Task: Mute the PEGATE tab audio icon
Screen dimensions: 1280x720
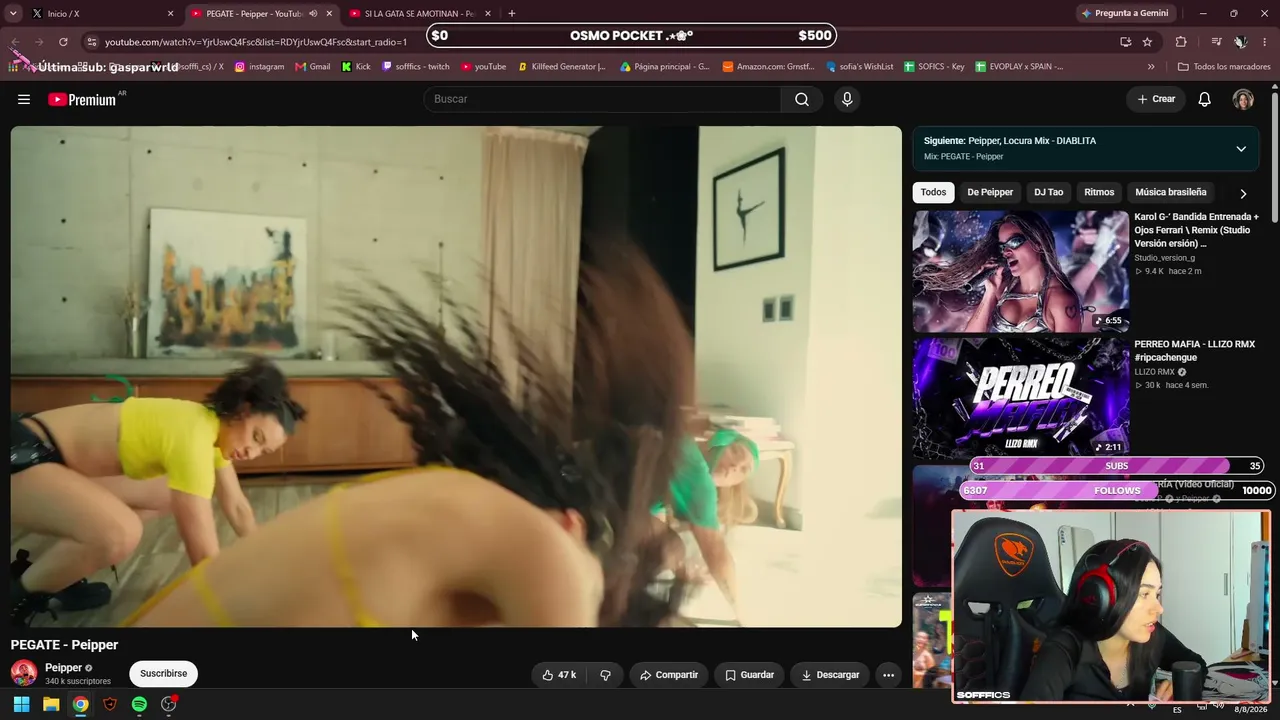Action: coord(313,14)
